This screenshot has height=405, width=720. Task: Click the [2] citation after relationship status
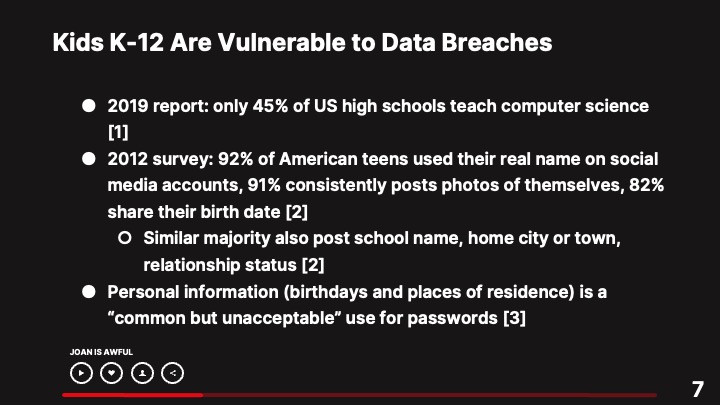[x=313, y=265]
